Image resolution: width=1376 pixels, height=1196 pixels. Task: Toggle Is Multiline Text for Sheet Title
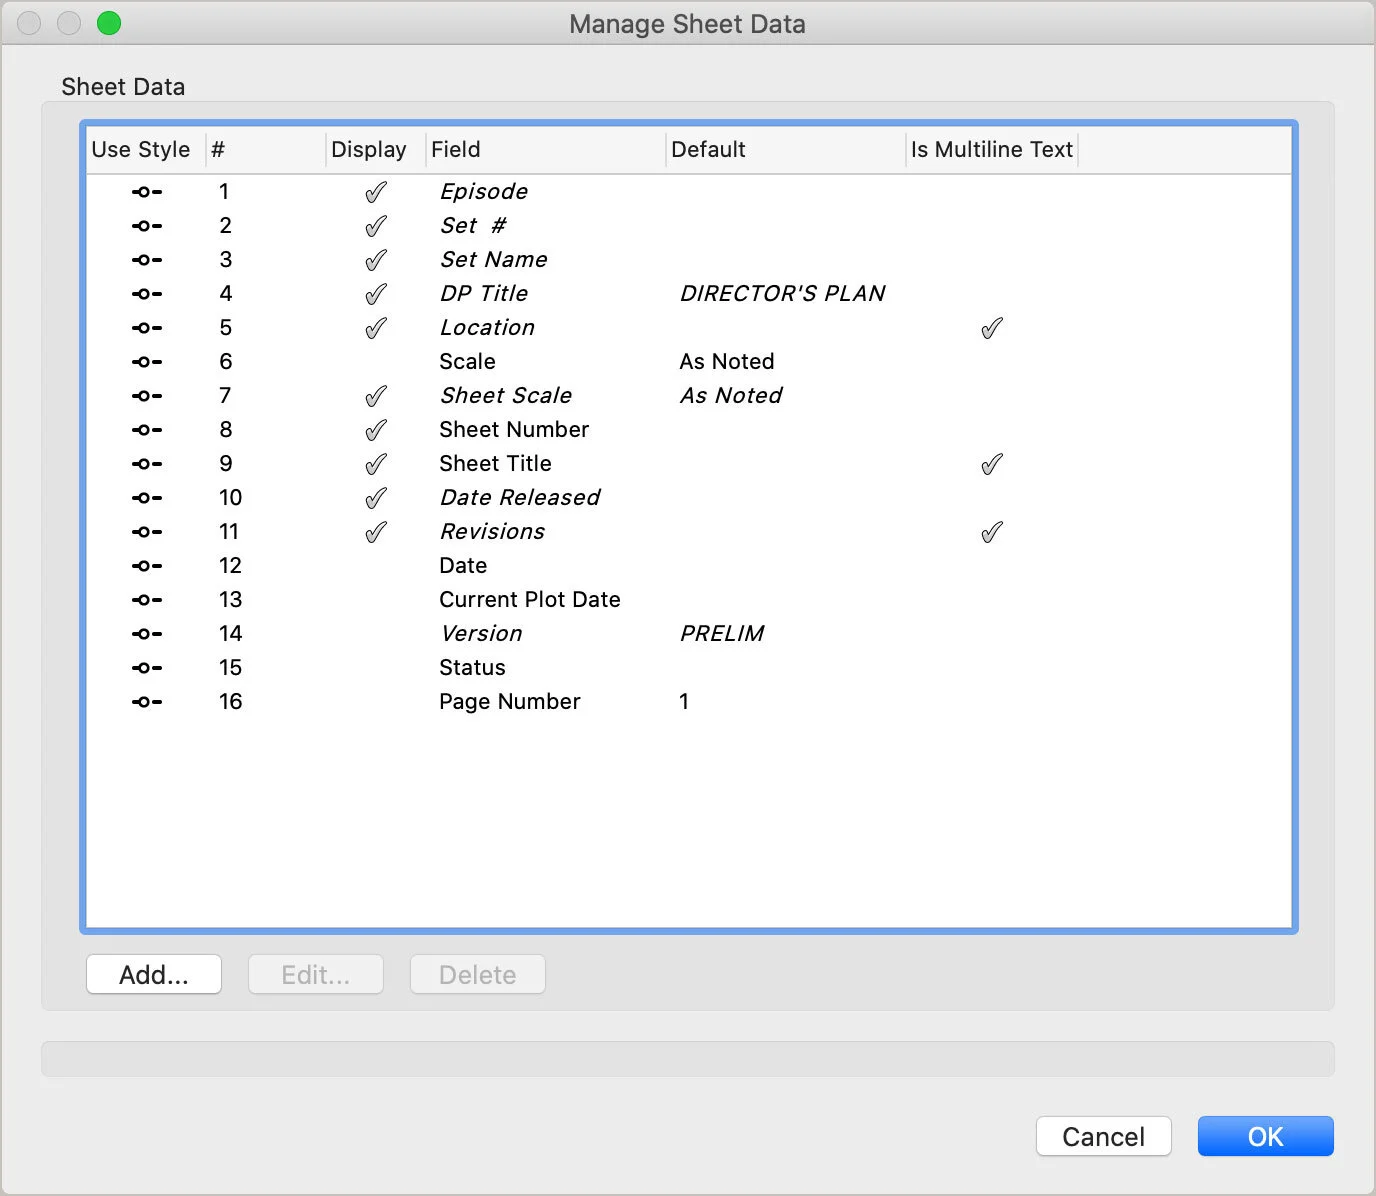click(991, 463)
